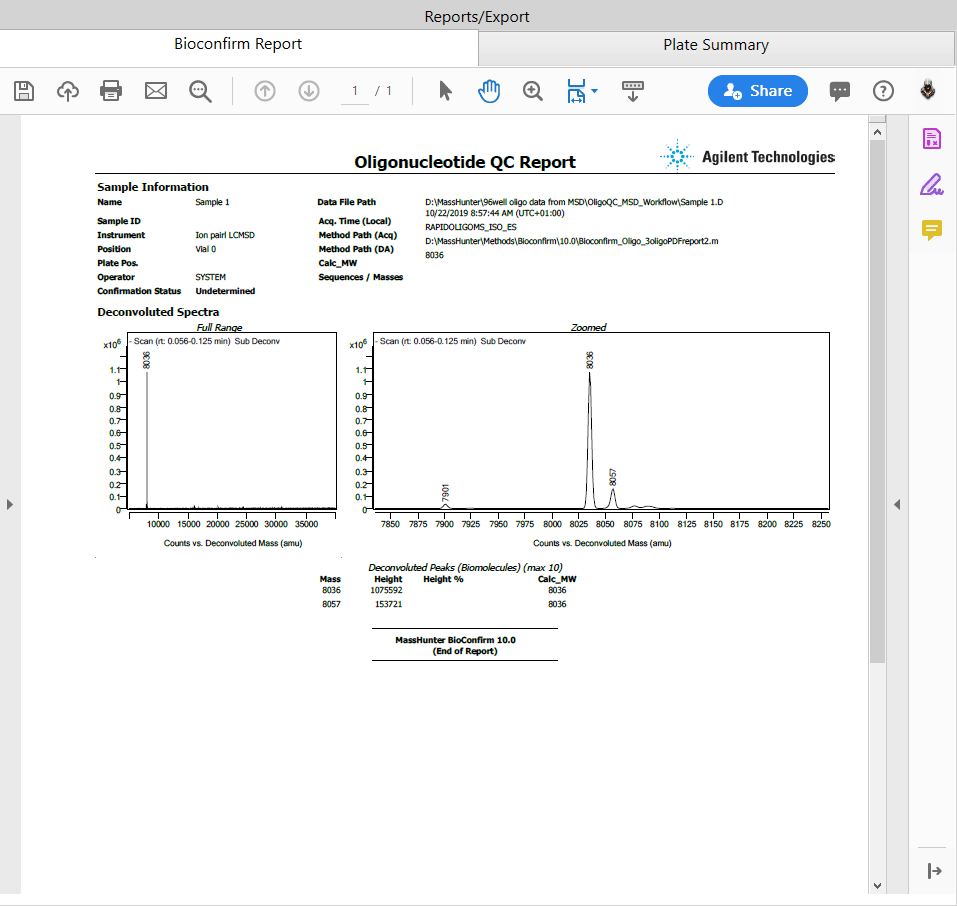Open the help question mark button
957x906 pixels.
pyautogui.click(x=883, y=91)
